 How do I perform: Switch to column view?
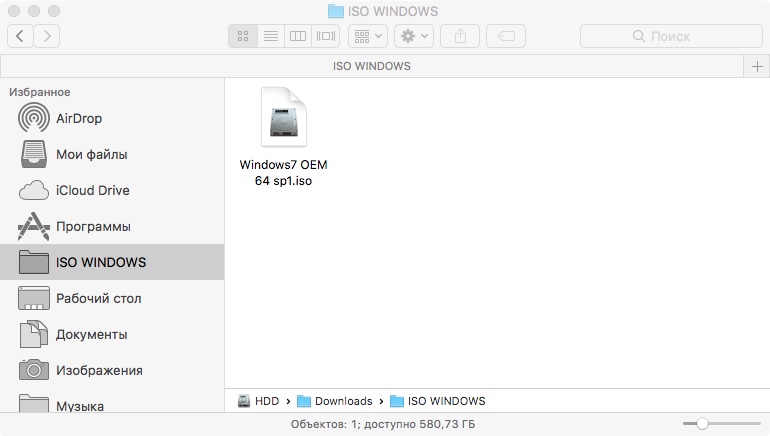pos(298,36)
